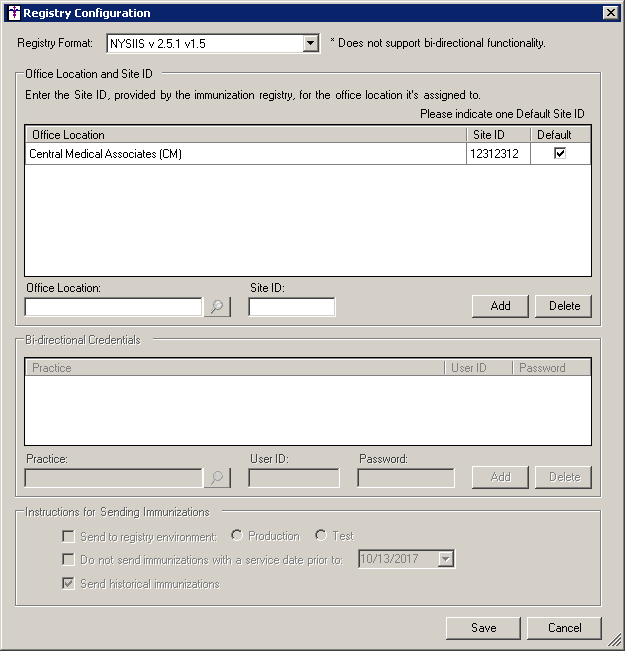Click the Office Location column header

(245, 135)
